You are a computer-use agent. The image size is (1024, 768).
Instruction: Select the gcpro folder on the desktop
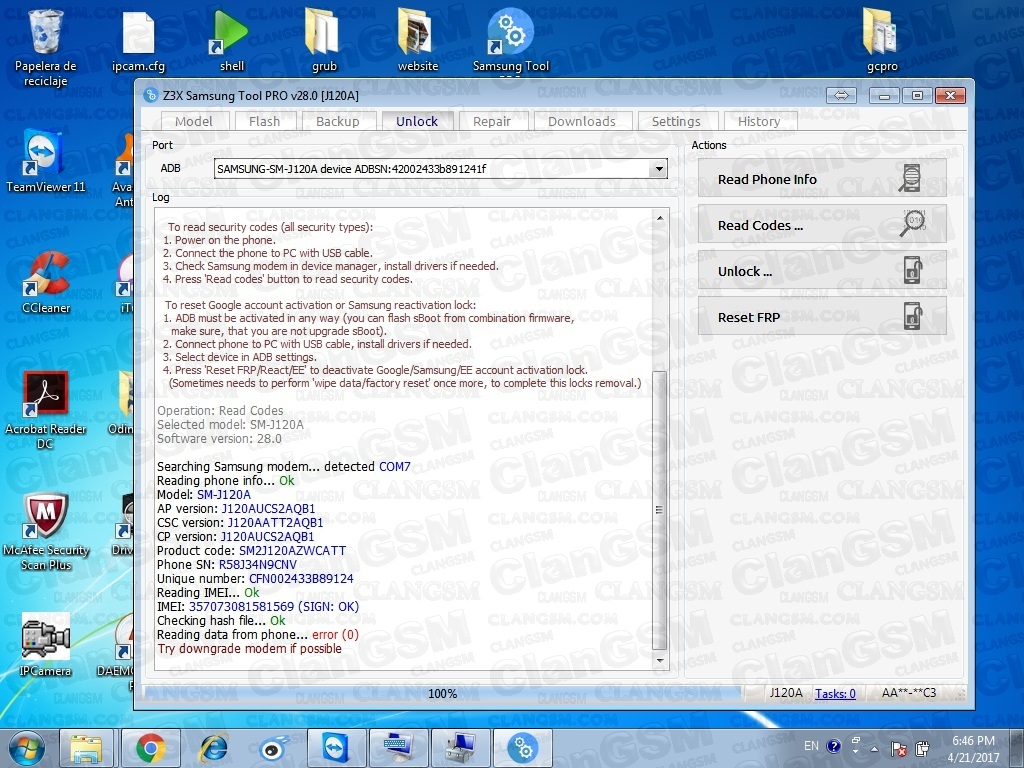882,40
